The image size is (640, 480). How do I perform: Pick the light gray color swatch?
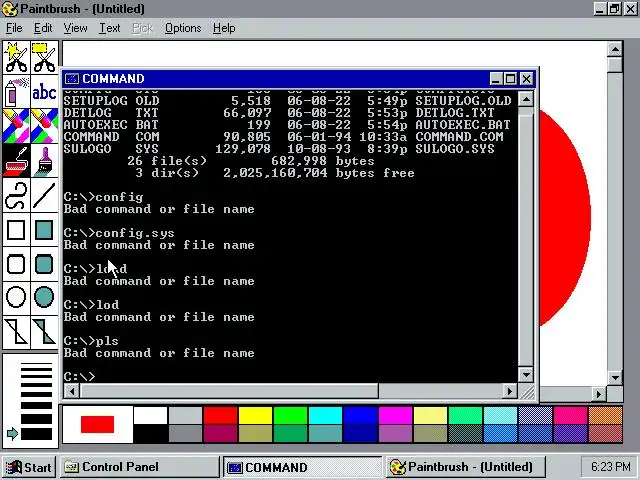click(x=185, y=416)
